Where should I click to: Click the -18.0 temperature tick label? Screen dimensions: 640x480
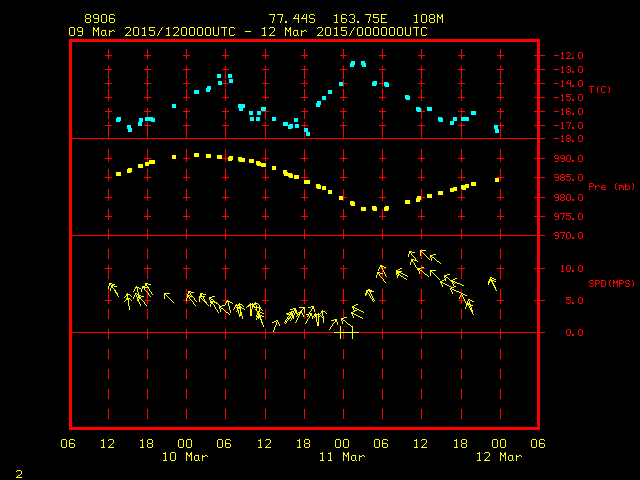(567, 139)
